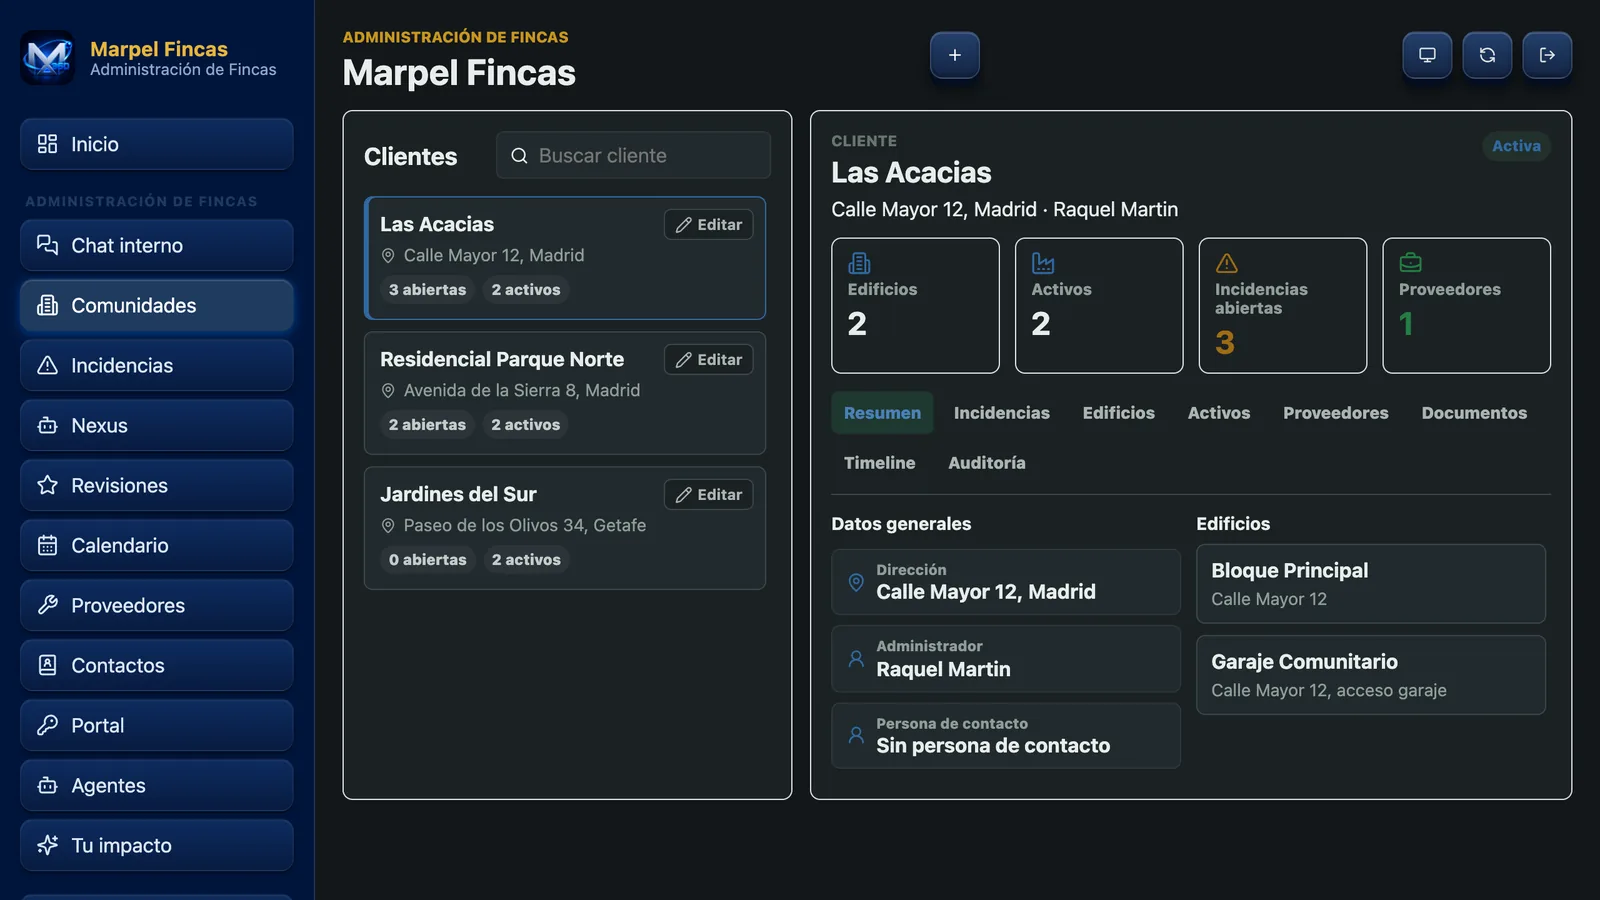Viewport: 1600px width, 900px height.
Task: Click the location pin icon in Dirección
Action: [856, 582]
